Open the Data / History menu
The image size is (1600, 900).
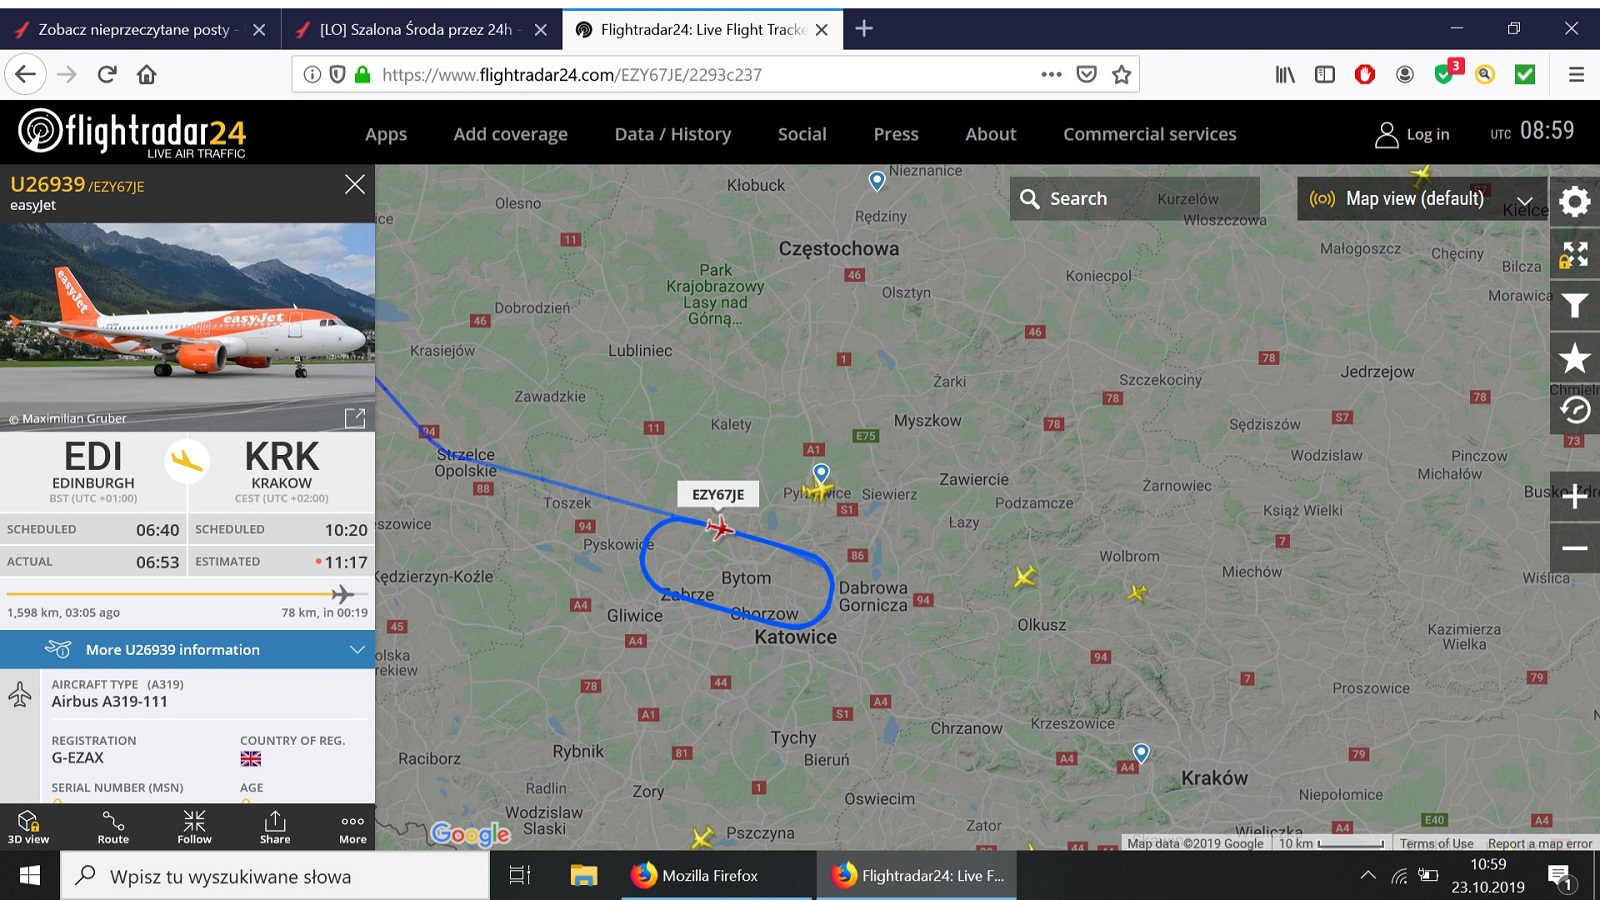(x=673, y=134)
